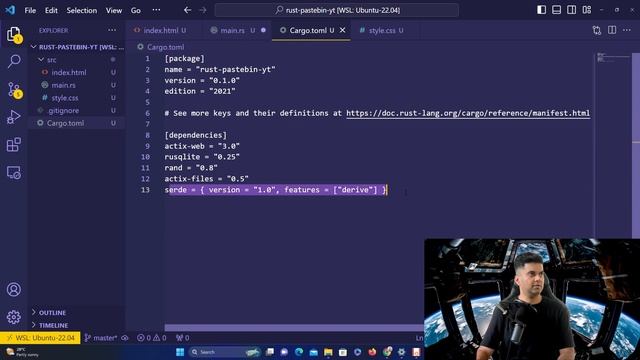Open the Extensions view
Screen dimensions: 640x360
point(14,144)
